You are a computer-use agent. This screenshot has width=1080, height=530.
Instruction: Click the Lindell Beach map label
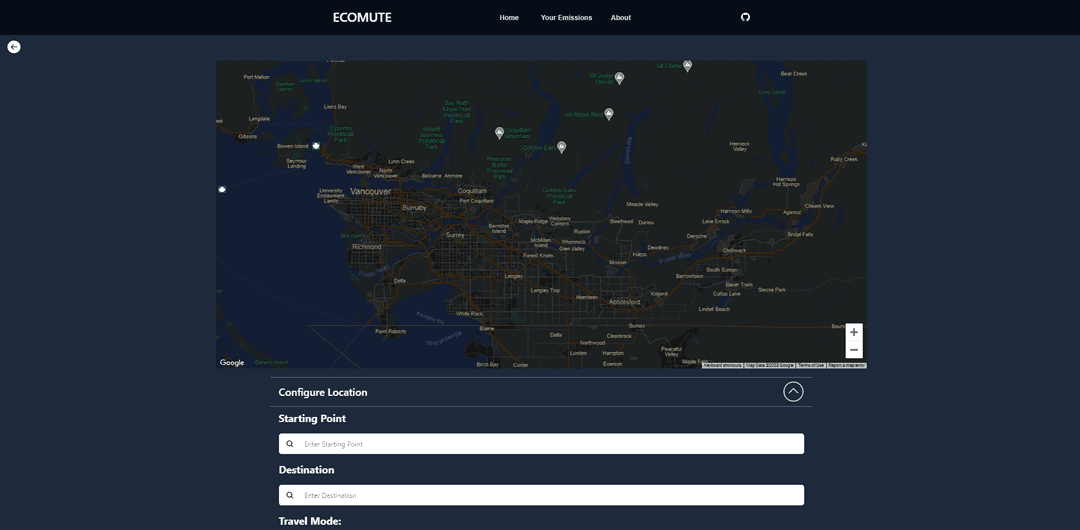[714, 309]
